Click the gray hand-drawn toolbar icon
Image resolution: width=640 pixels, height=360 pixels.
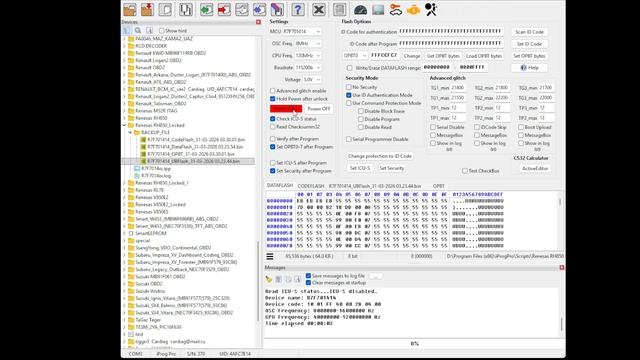(x=242, y=9)
